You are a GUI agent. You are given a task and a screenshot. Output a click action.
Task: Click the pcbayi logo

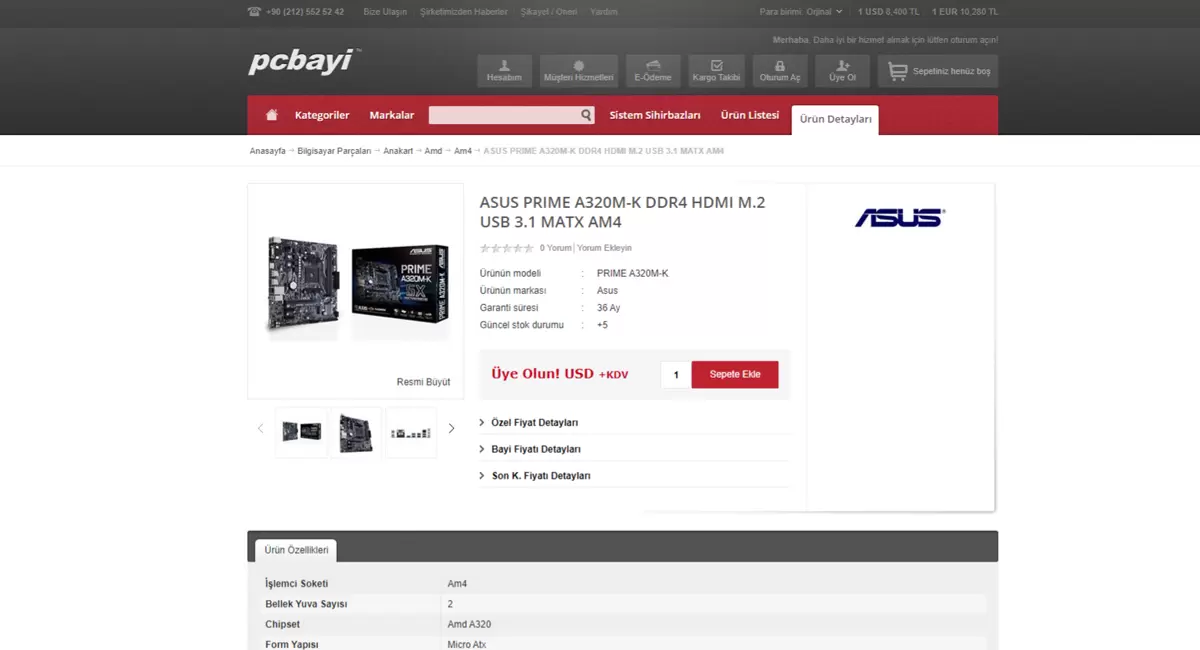pyautogui.click(x=304, y=61)
